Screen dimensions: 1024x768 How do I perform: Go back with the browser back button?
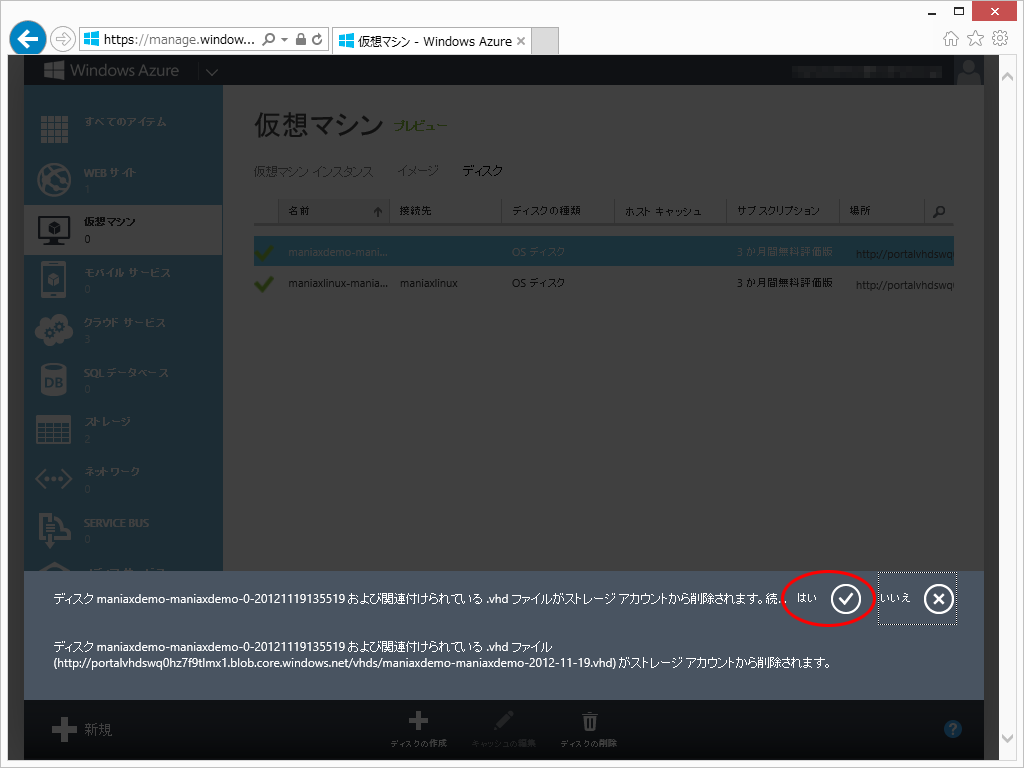27,39
